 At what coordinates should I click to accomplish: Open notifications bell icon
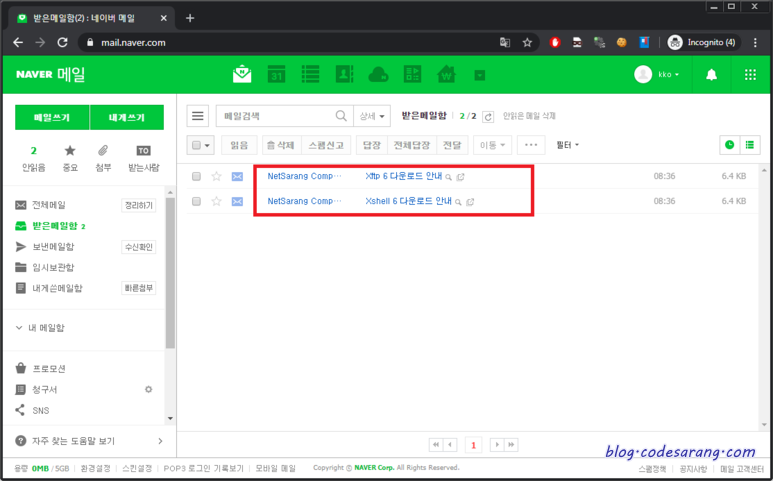[x=711, y=75]
